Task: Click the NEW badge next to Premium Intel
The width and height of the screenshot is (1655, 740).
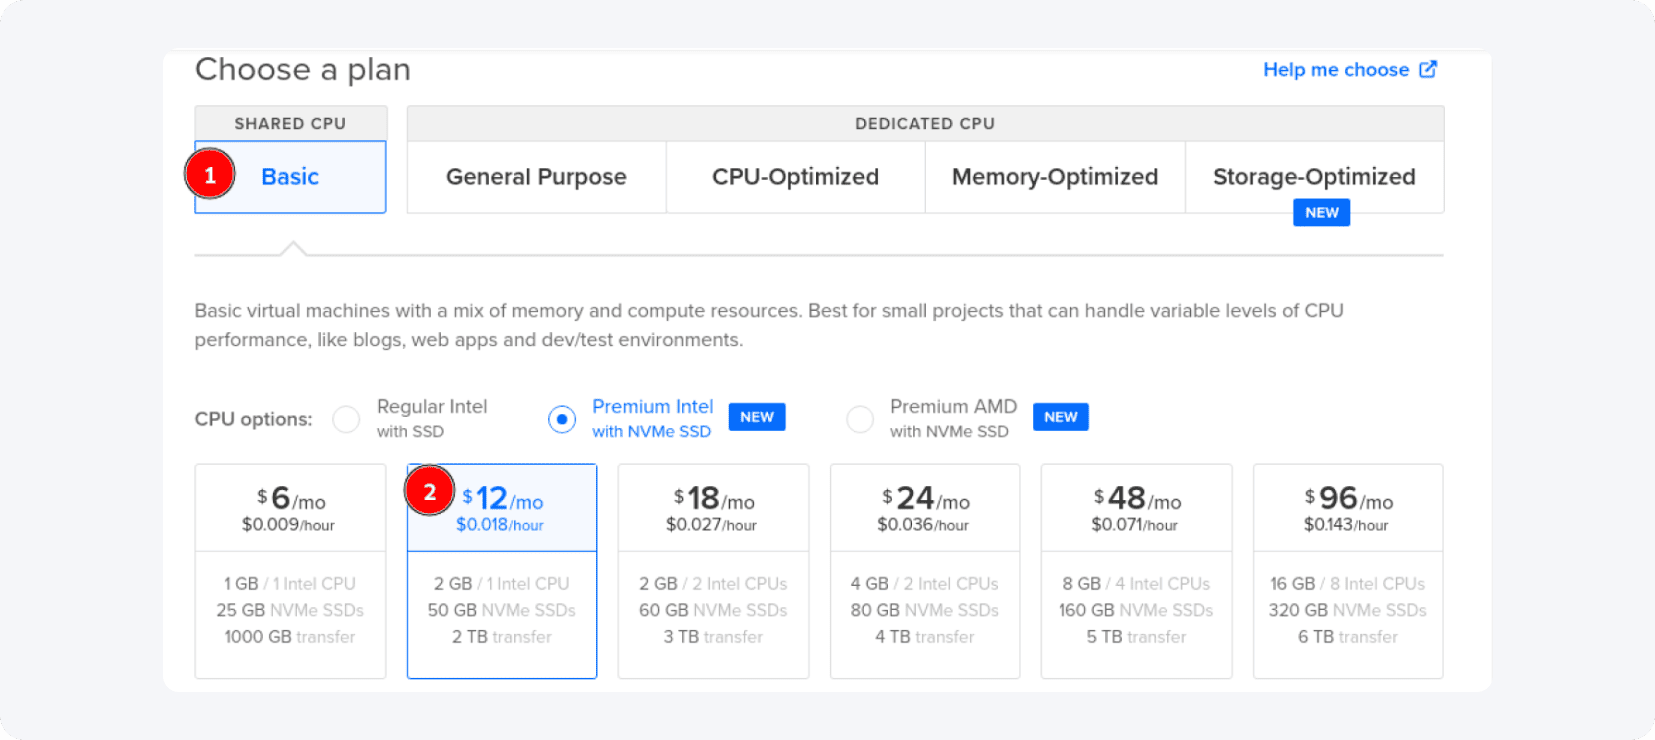Action: pos(757,417)
